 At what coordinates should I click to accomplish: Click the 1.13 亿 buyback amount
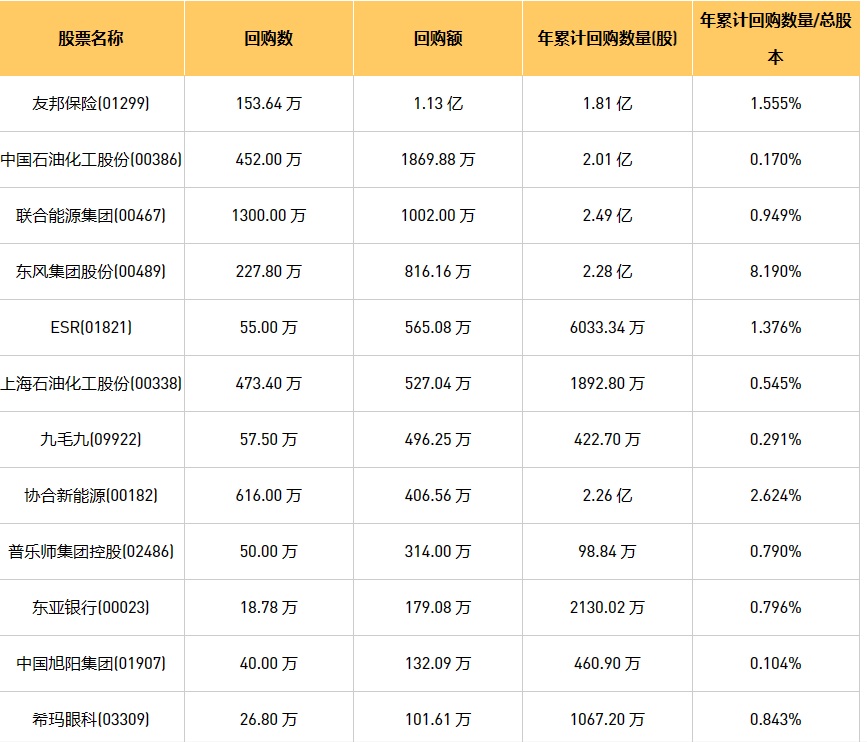click(x=438, y=103)
